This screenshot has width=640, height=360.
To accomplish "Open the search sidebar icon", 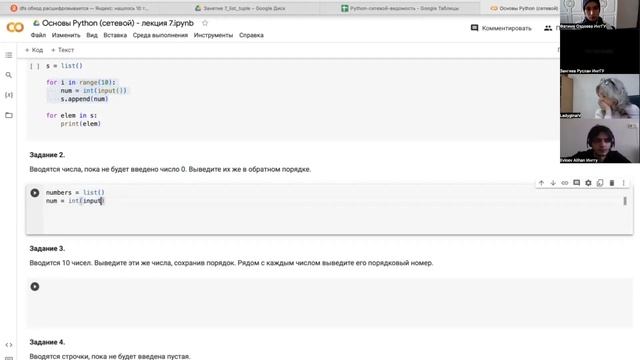I will 9,75.
